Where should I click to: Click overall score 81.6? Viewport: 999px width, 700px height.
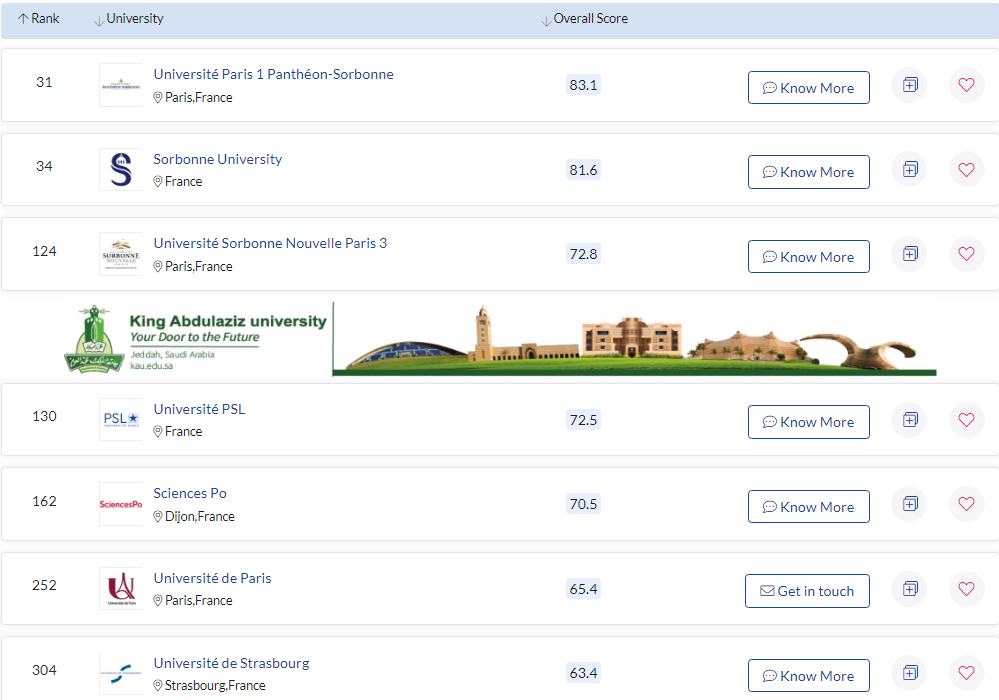583,169
